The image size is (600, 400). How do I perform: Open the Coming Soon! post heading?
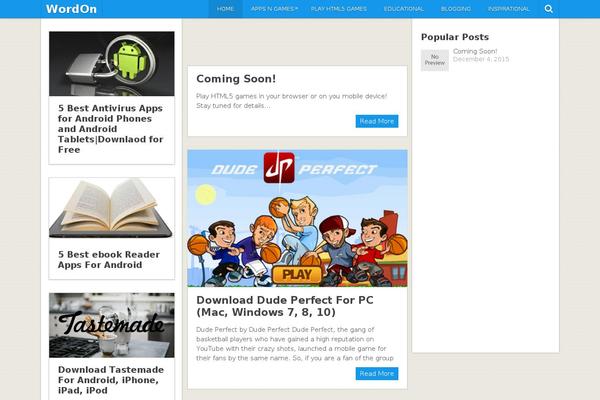tap(236, 79)
